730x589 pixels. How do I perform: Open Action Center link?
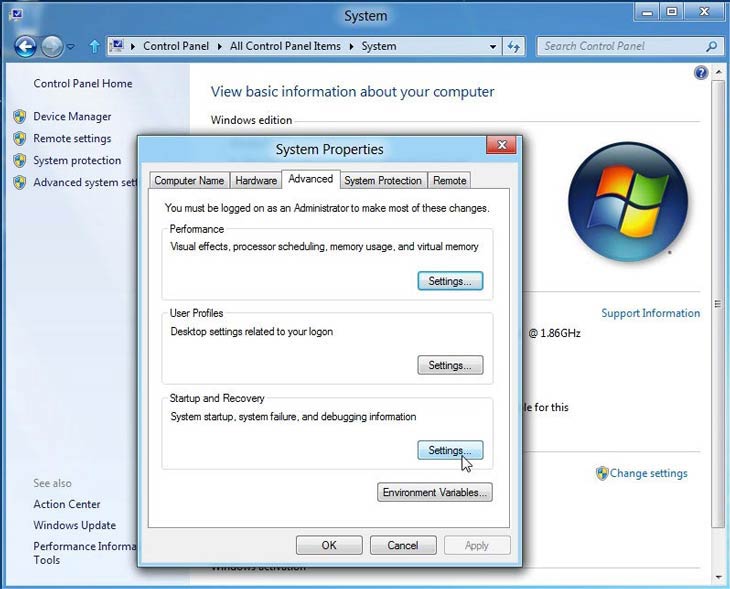point(67,504)
